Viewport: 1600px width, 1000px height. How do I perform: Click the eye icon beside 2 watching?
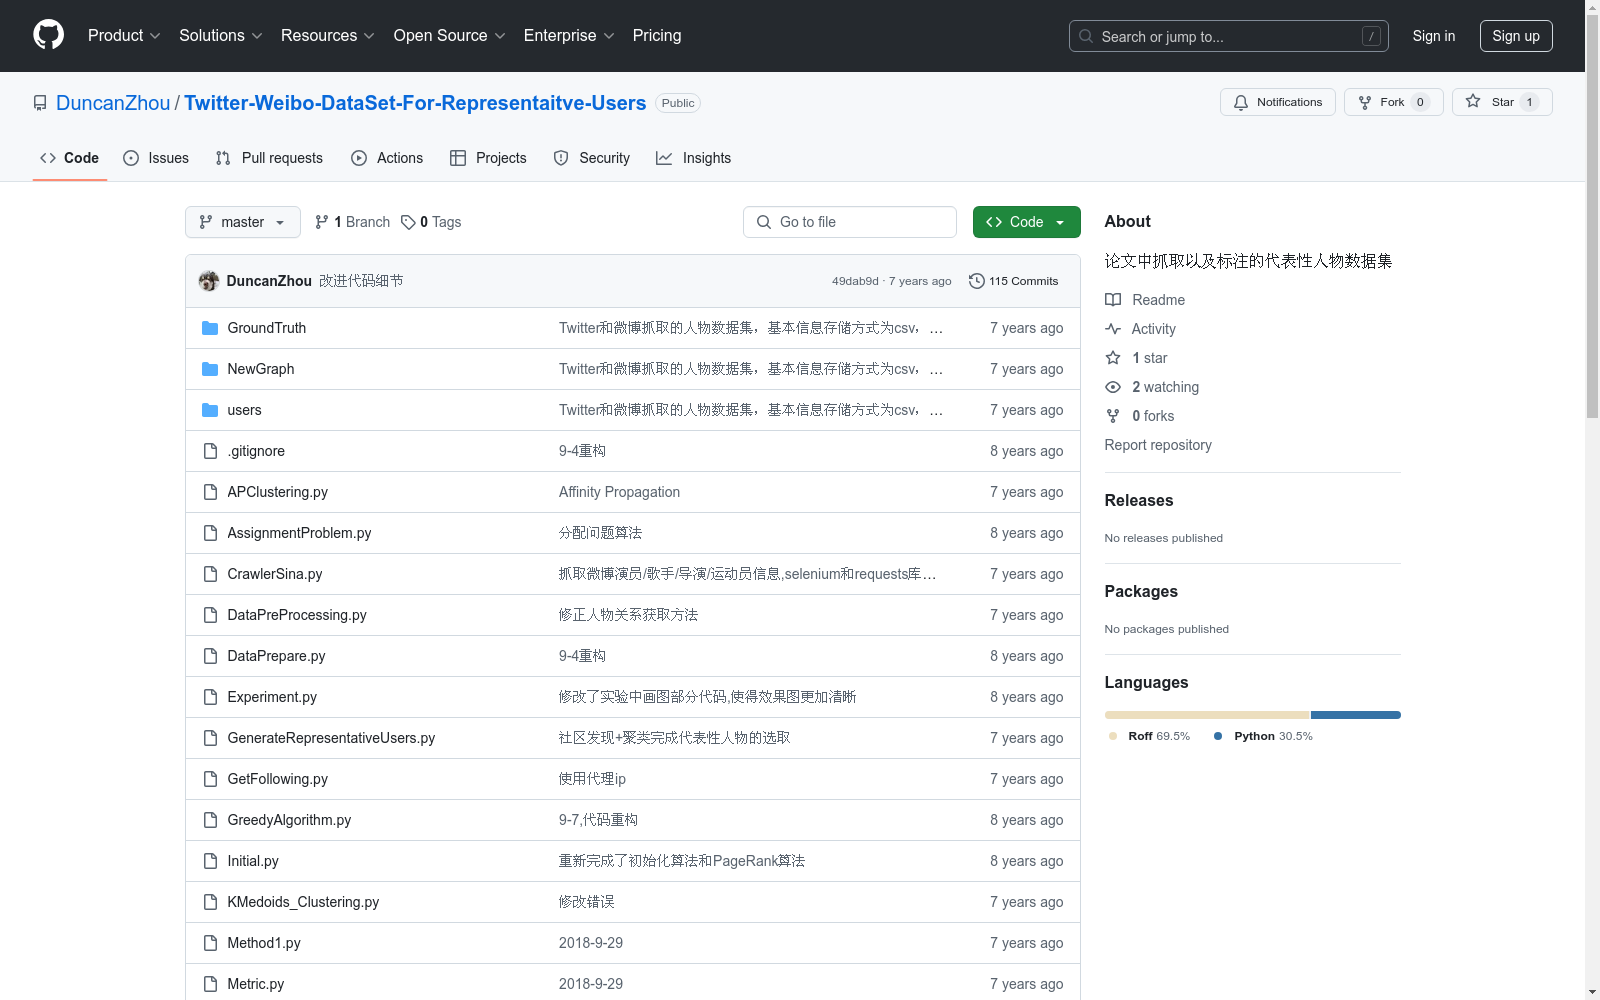click(x=1113, y=387)
